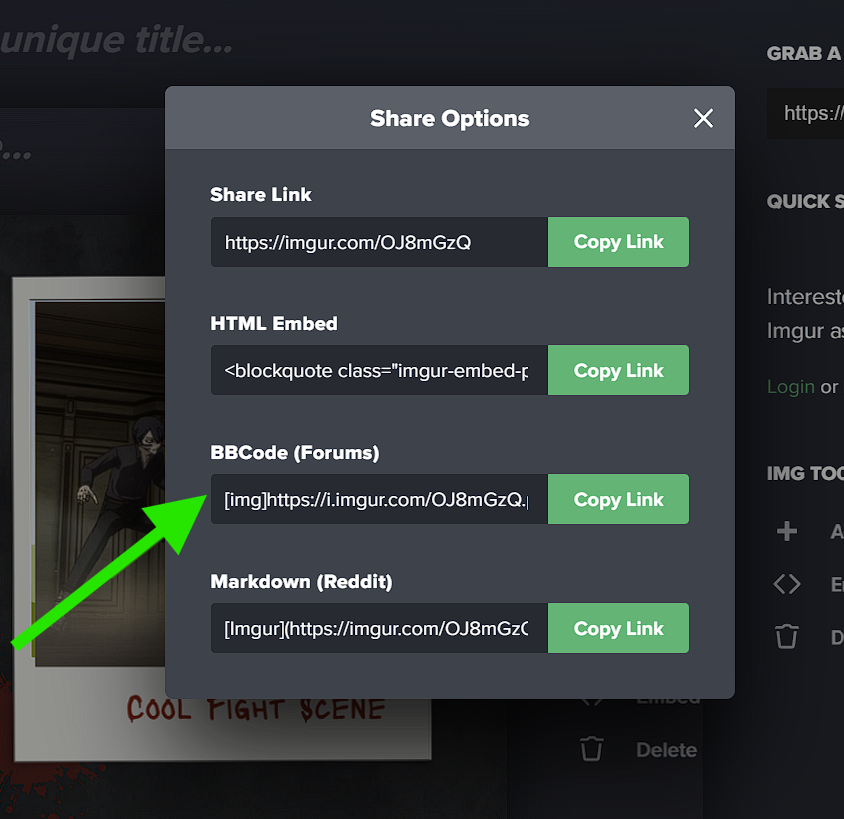The width and height of the screenshot is (844, 819).
Task: Click the BBCode (Forums) label
Action: tap(294, 453)
